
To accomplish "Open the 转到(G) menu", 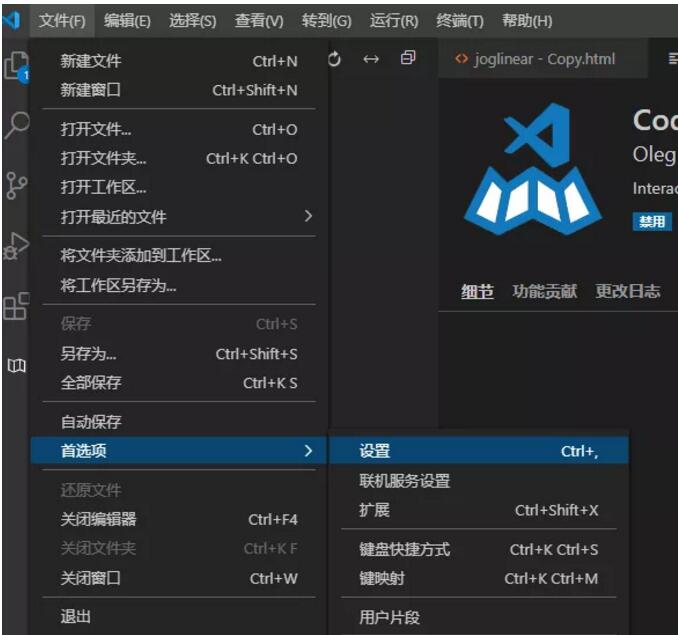I will [x=326, y=20].
